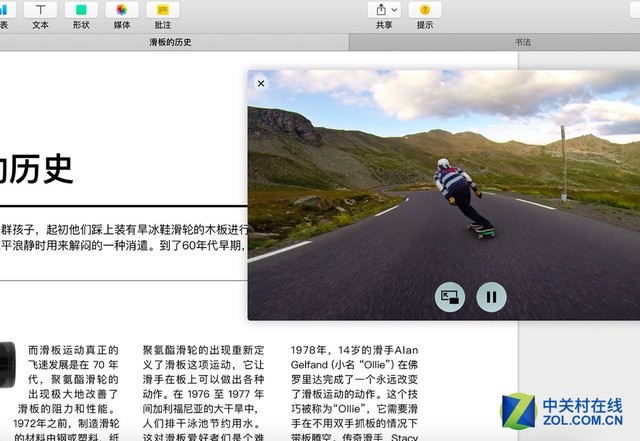Click the paragraph starting 而滑板运动真正的
This screenshot has width=640, height=441.
(66, 394)
